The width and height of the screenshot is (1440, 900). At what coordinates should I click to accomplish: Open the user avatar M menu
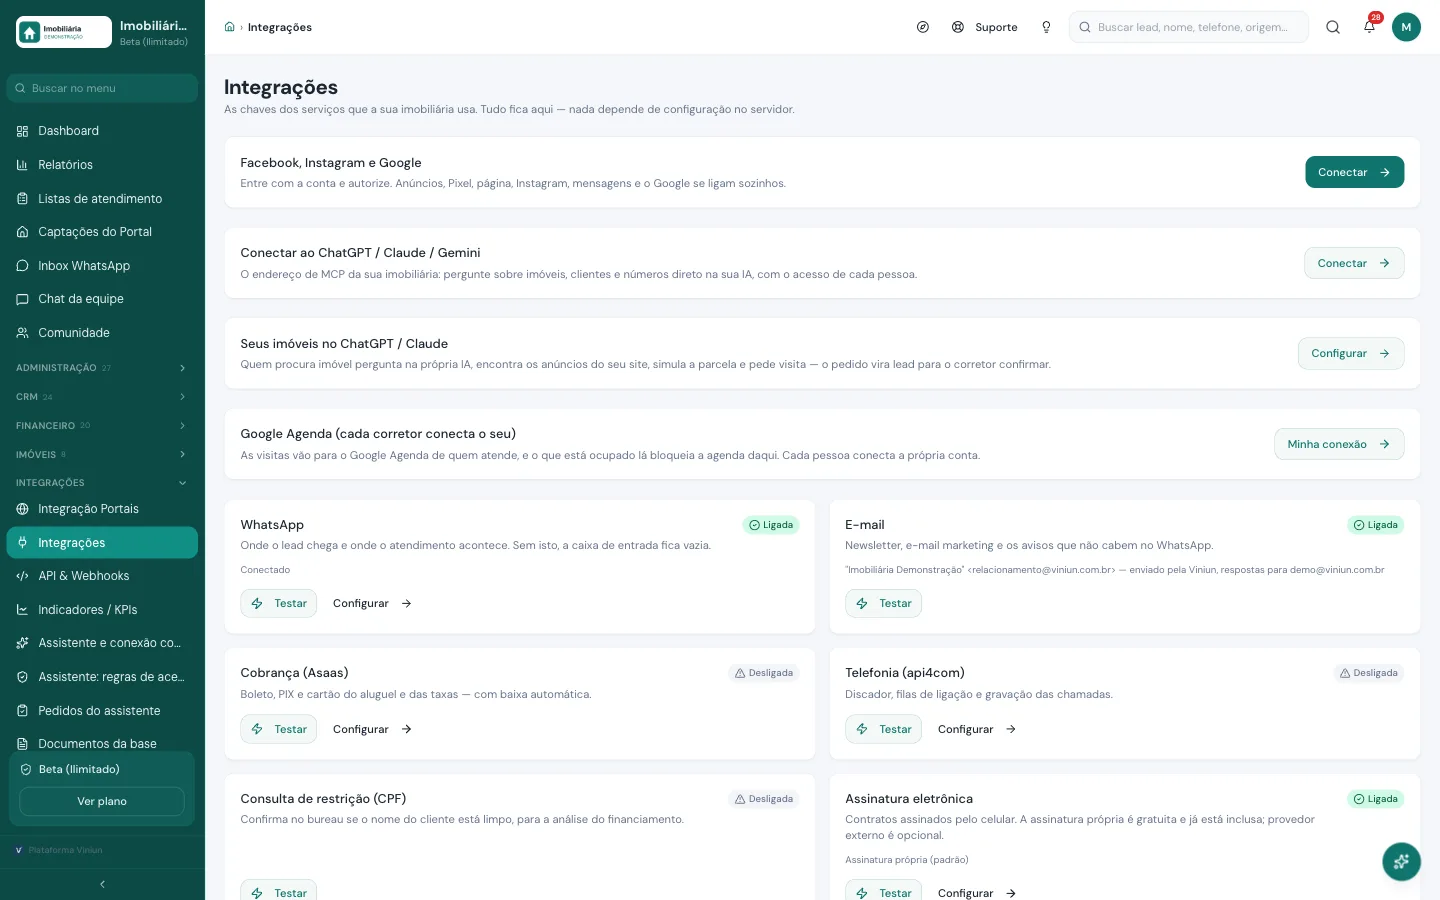[1406, 27]
